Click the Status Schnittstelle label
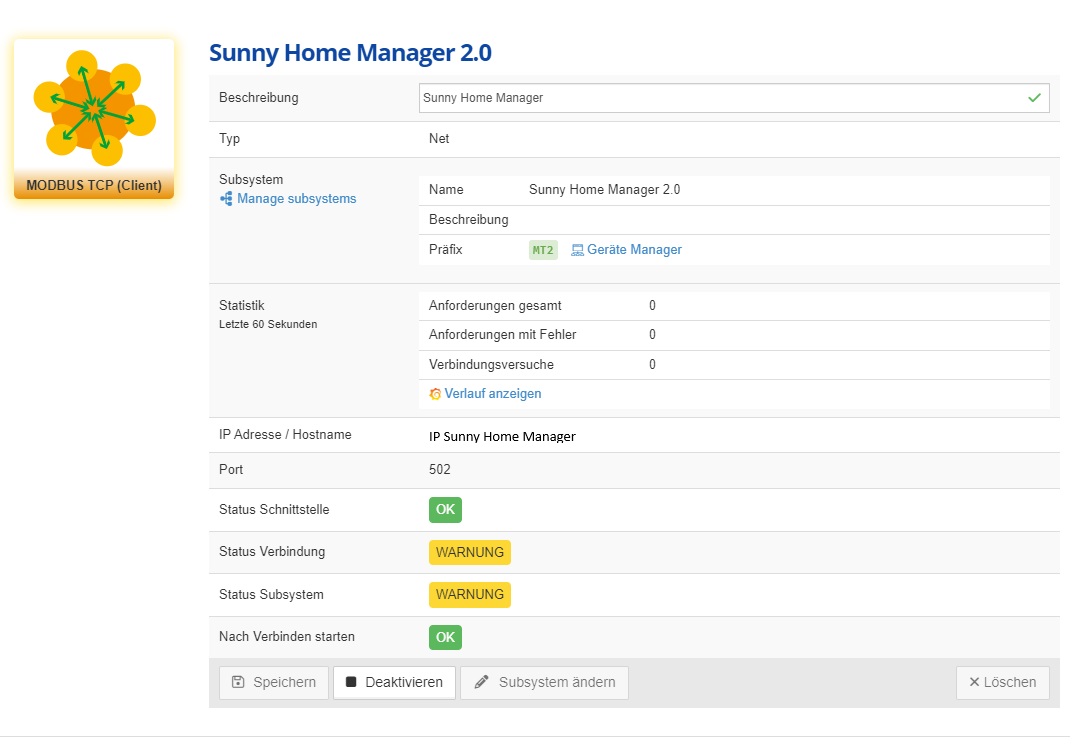This screenshot has width=1079, height=747. pyautogui.click(x=274, y=510)
